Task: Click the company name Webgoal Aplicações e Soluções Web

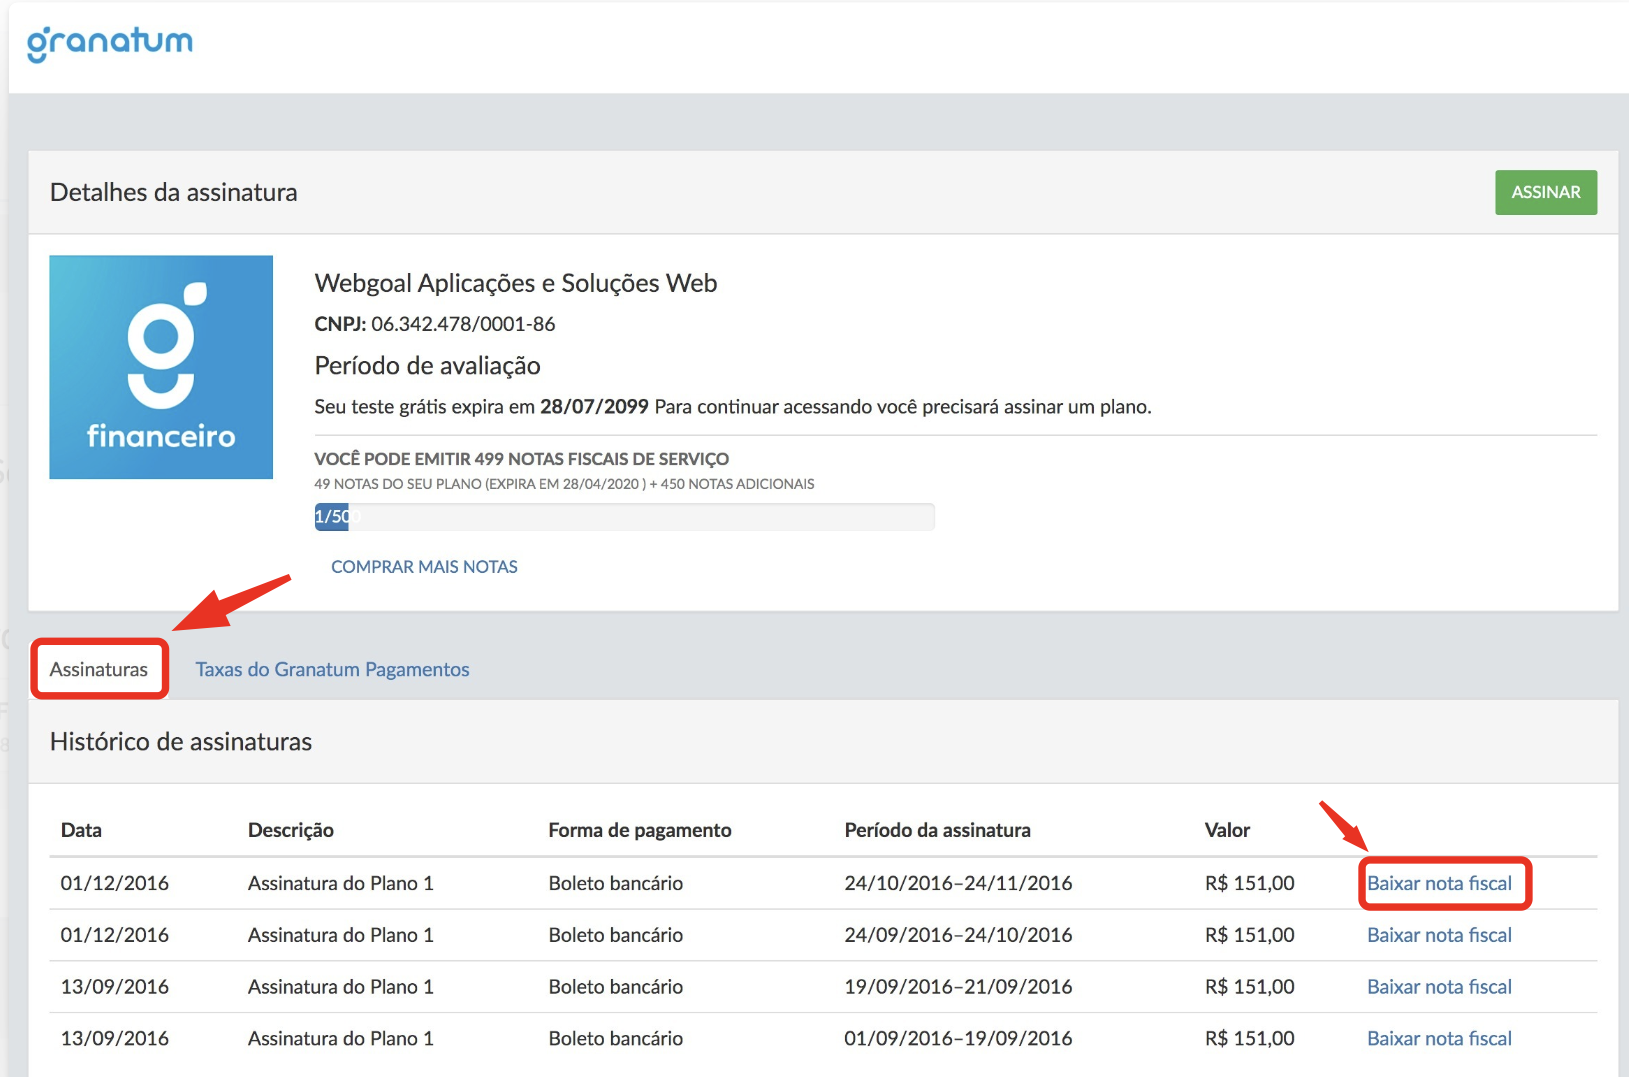Action: point(516,283)
